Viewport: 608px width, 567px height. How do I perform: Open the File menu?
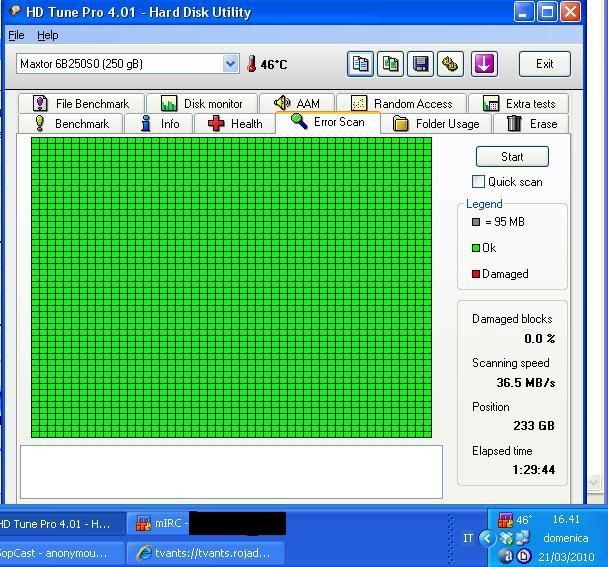[16, 35]
